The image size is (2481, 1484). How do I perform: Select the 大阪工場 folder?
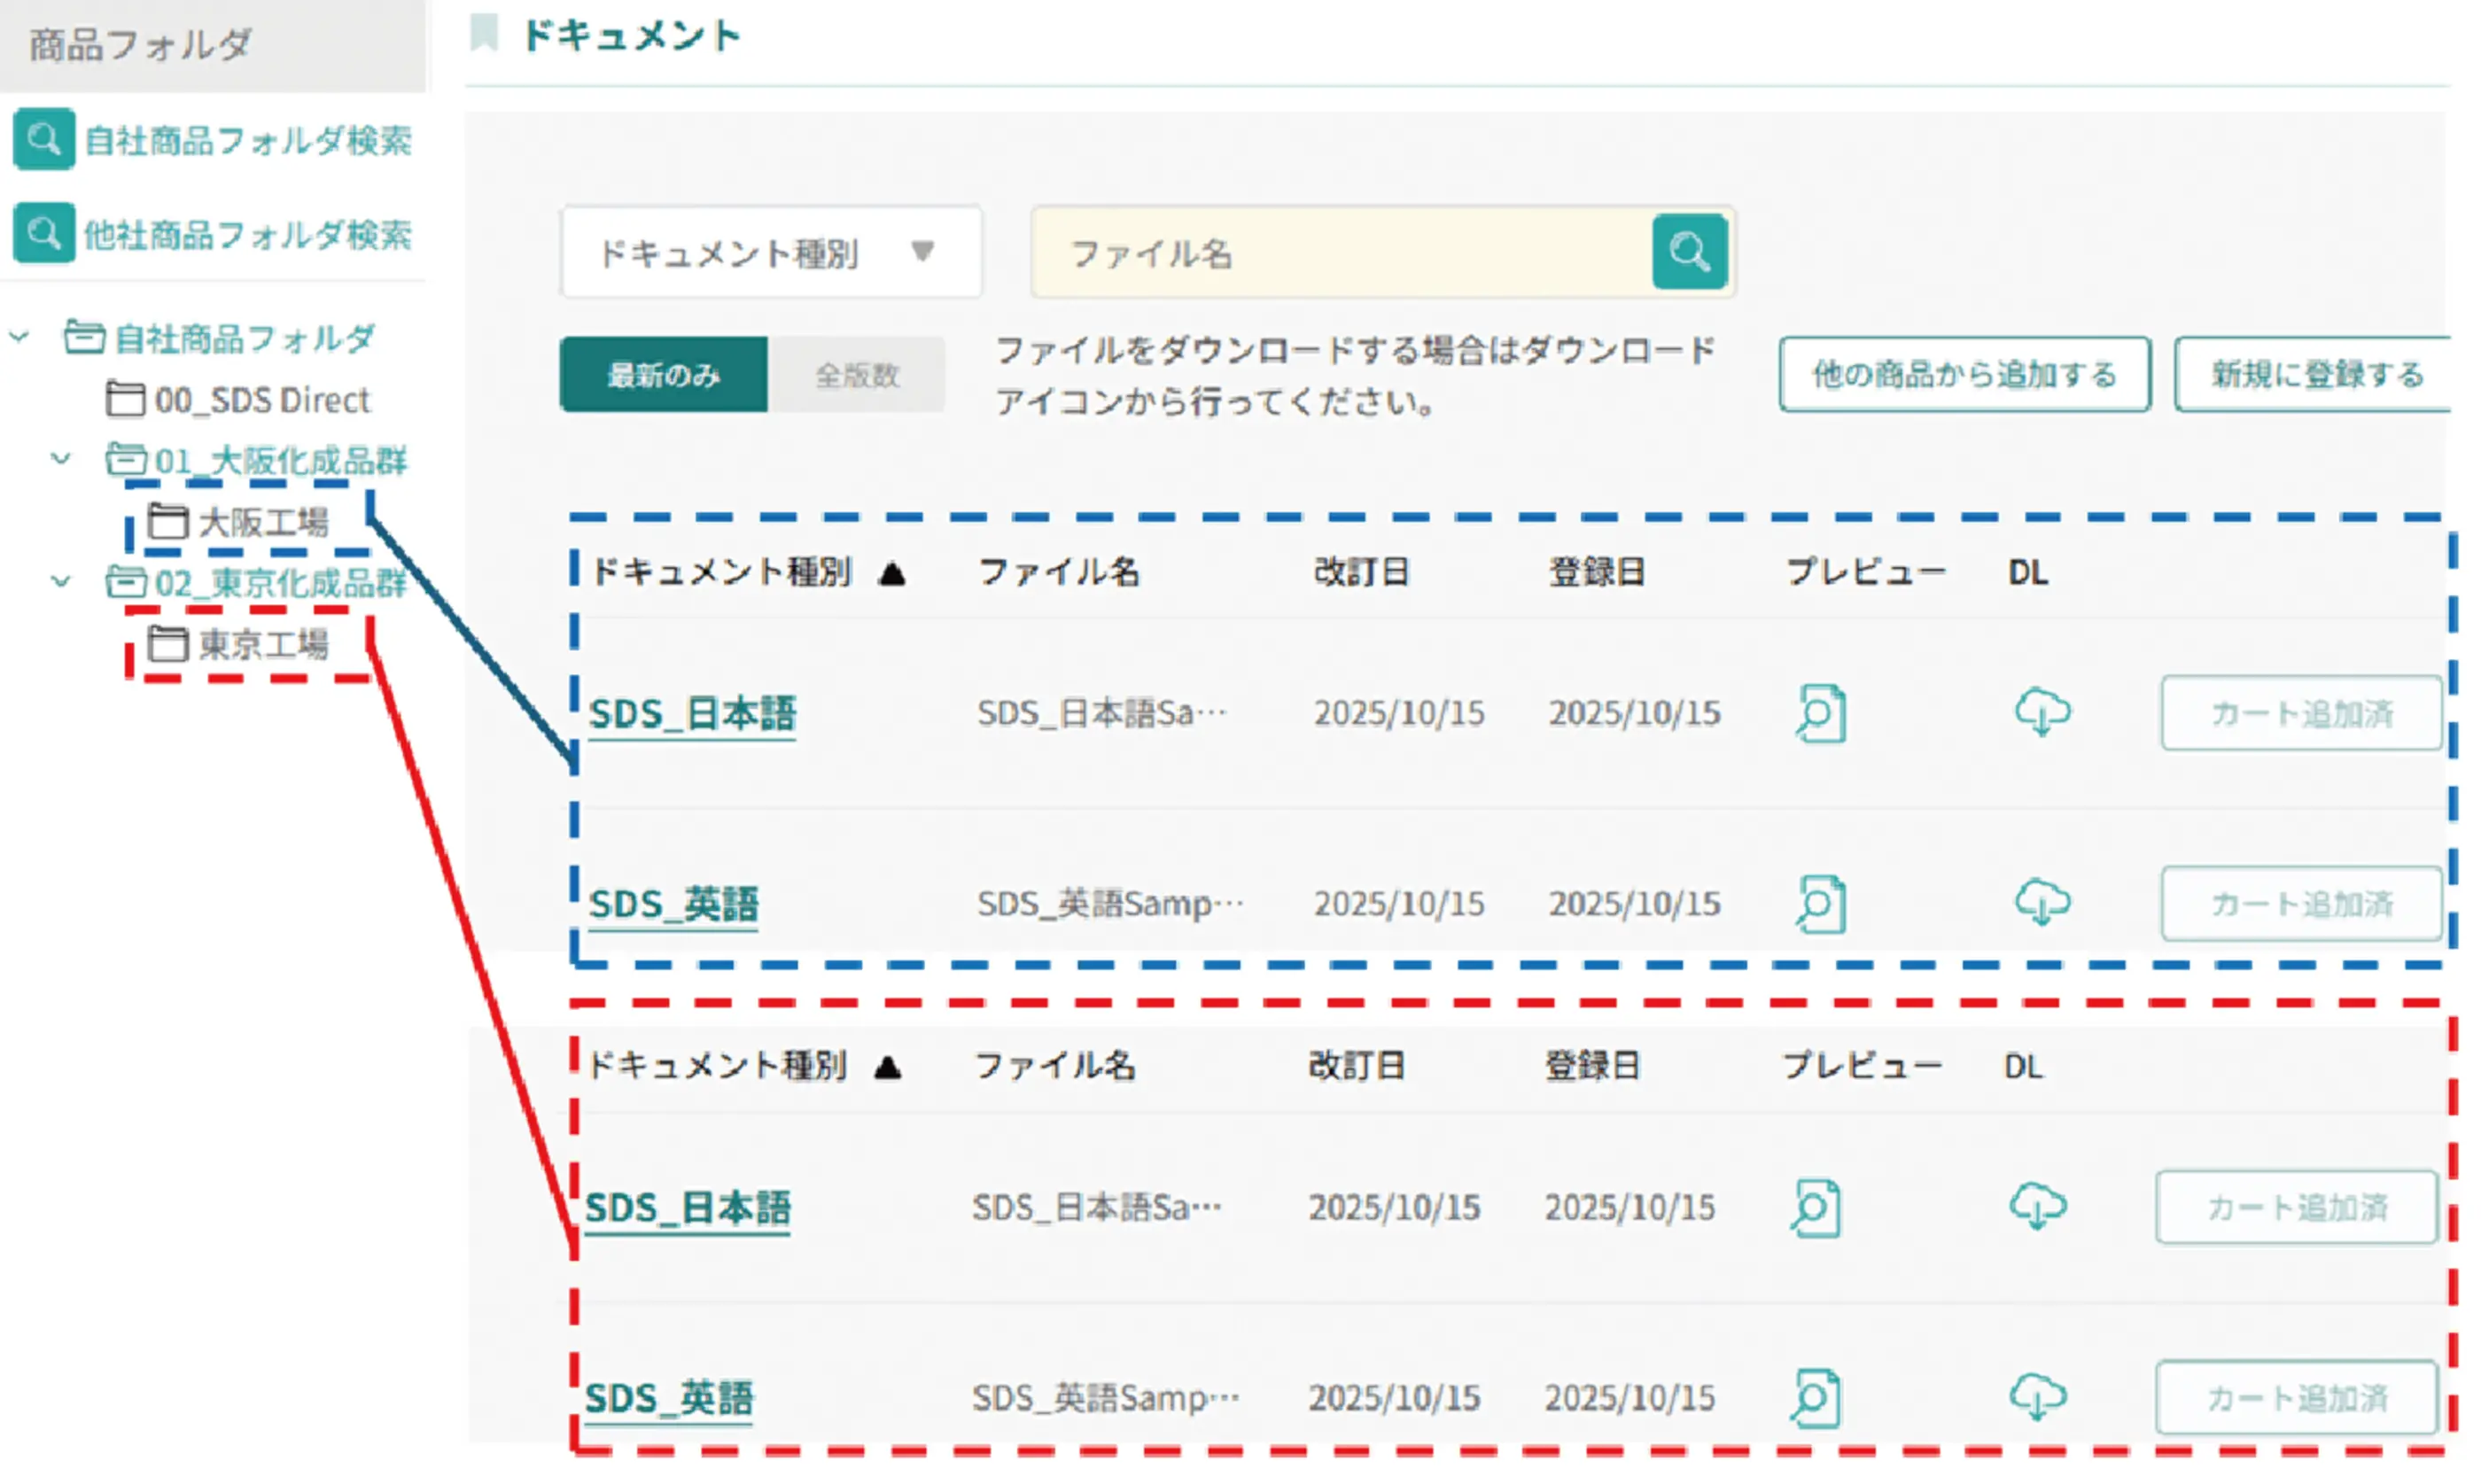click(x=262, y=521)
